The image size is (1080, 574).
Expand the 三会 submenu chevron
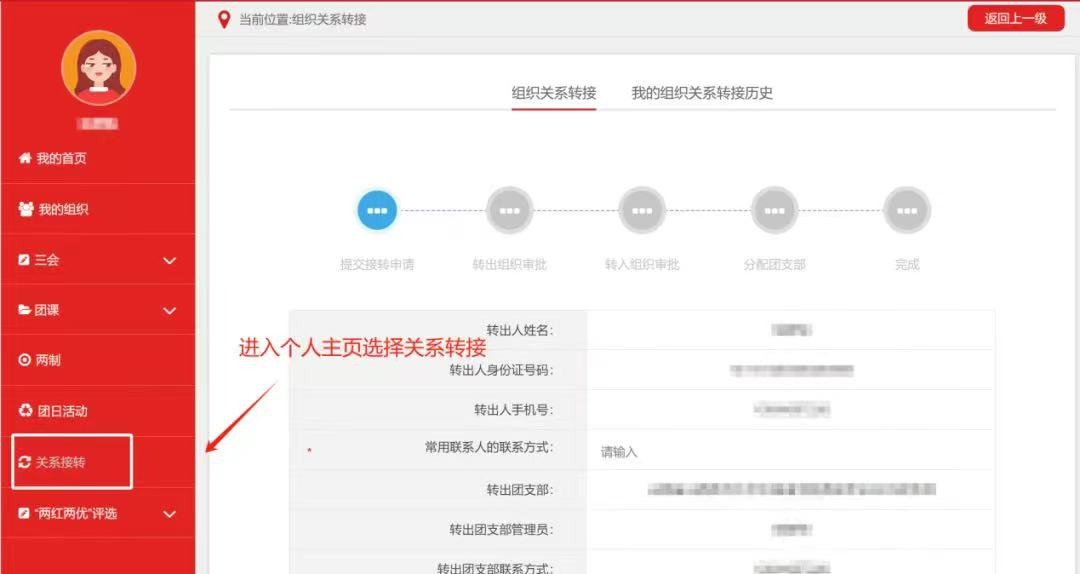pyautogui.click(x=169, y=260)
